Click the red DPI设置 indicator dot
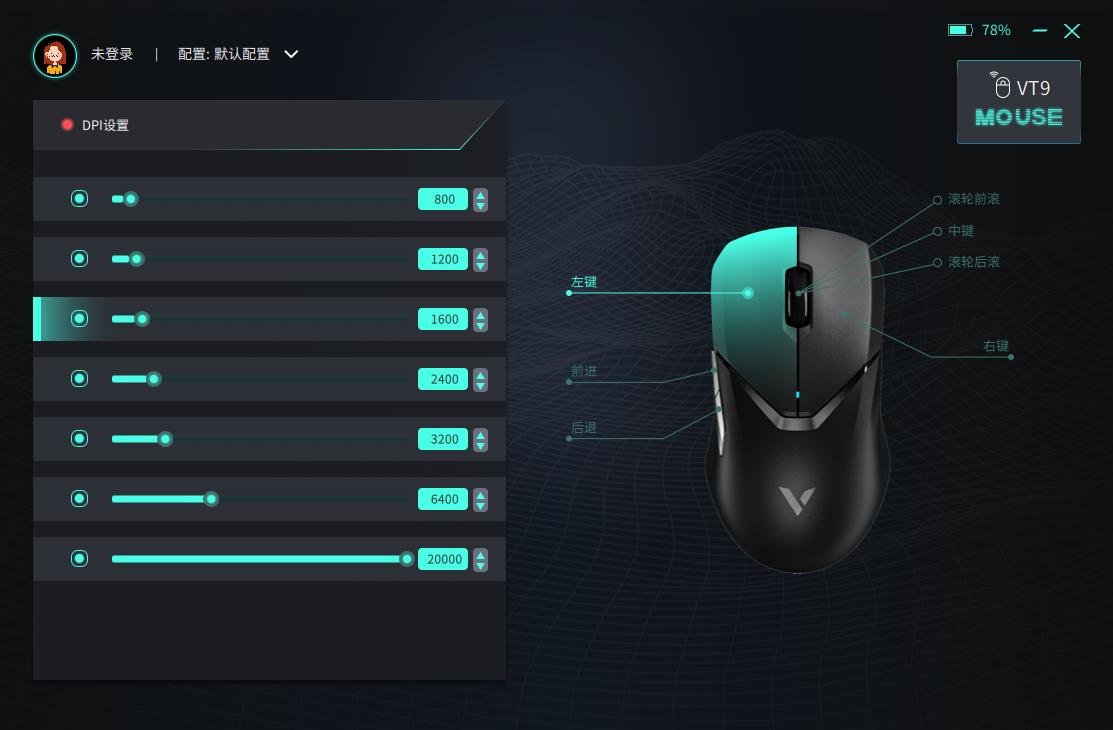 [x=67, y=125]
